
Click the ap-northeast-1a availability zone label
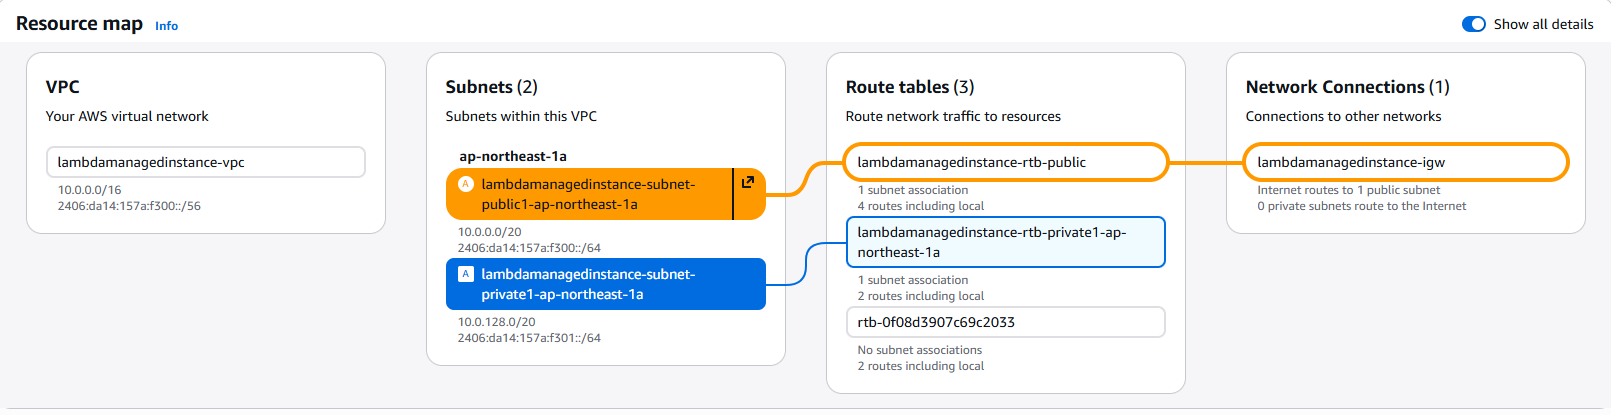pos(512,156)
